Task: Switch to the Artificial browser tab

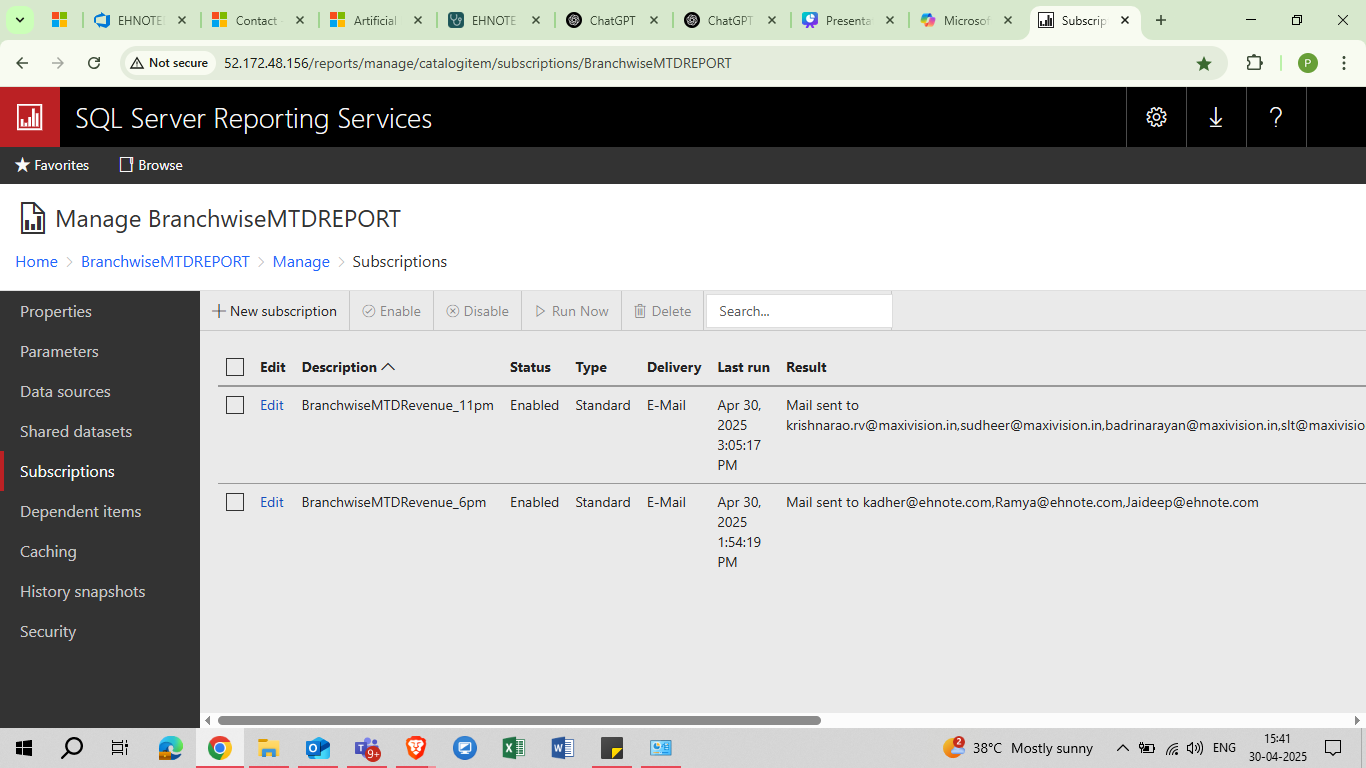Action: (376, 20)
